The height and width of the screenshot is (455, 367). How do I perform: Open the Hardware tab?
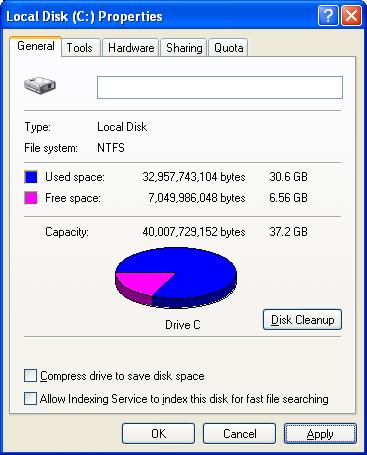pos(131,48)
